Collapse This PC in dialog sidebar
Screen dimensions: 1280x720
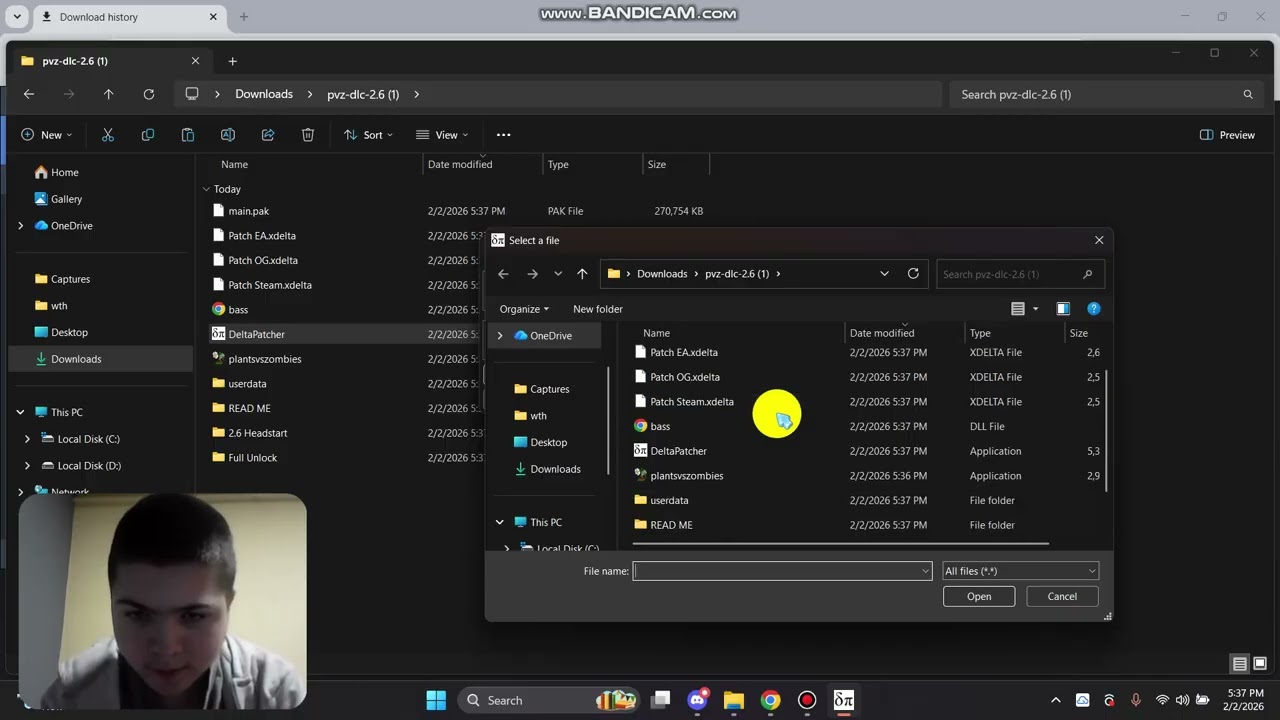point(500,522)
